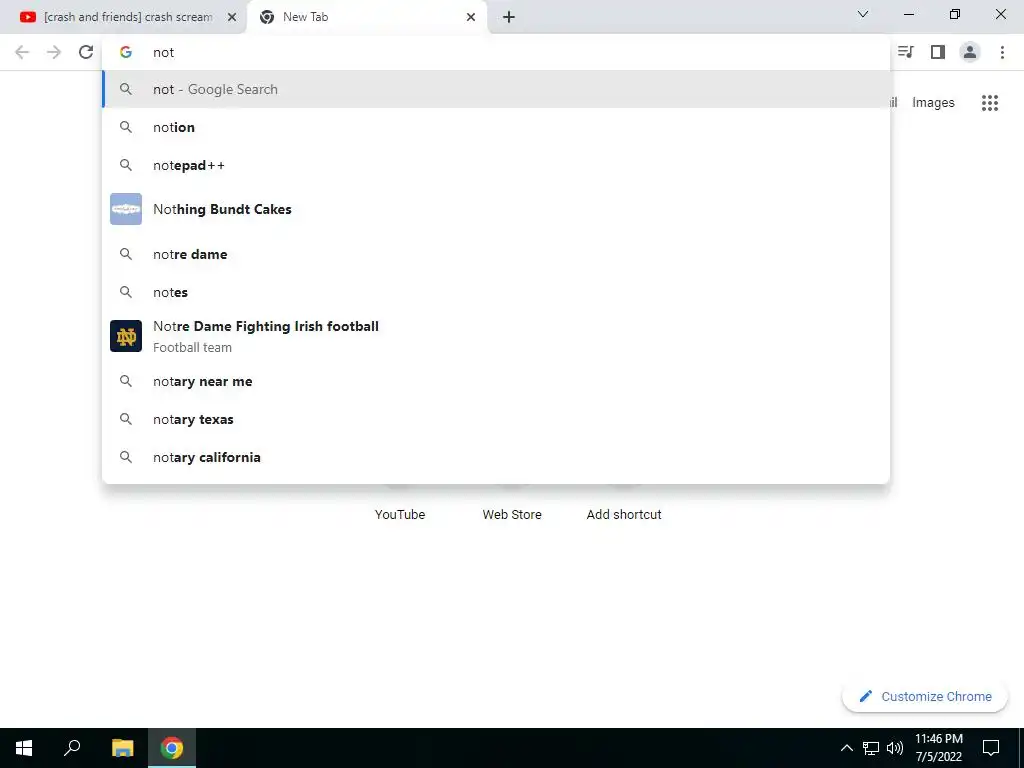Select the 'notes' suggestion
Screen dimensions: 1024x768
coord(496,292)
